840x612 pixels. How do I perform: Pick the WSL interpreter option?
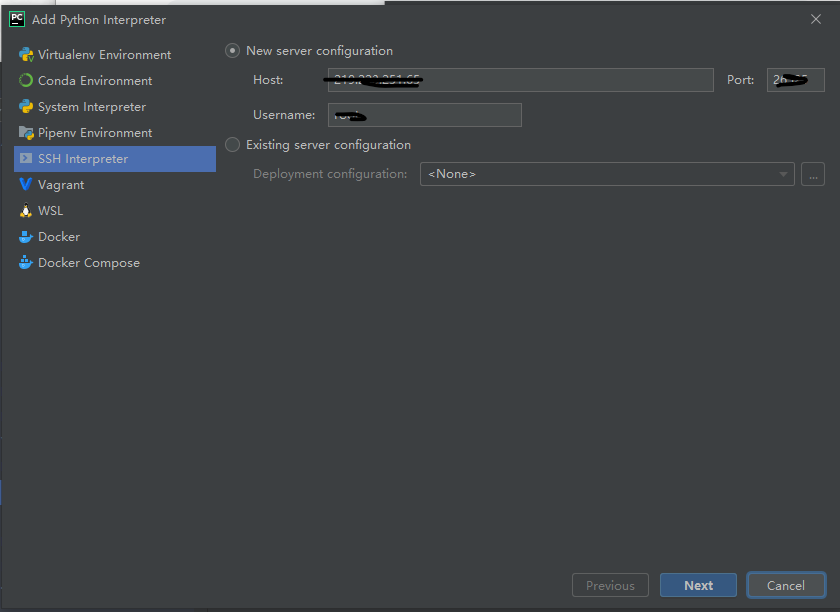pyautogui.click(x=115, y=211)
